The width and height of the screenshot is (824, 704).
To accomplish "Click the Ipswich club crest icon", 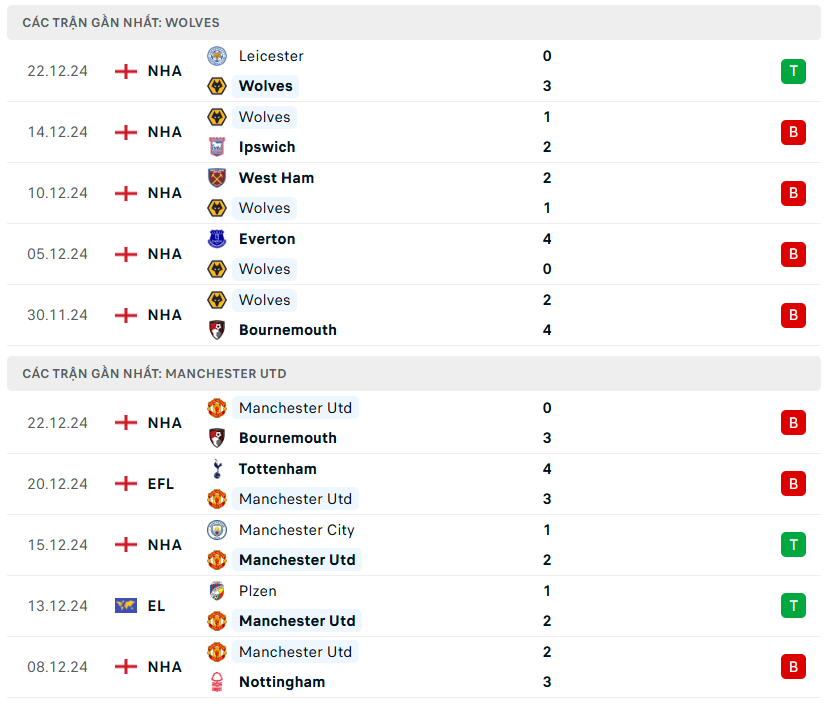I will pyautogui.click(x=216, y=147).
